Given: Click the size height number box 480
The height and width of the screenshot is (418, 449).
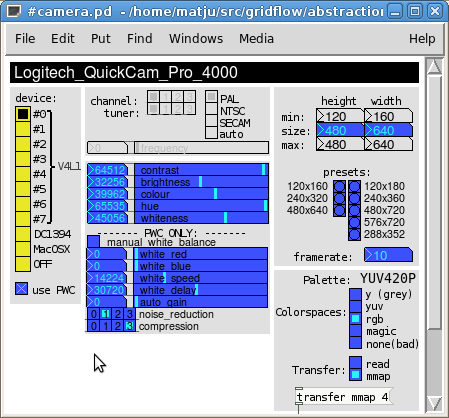Looking at the screenshot, I should 340,130.
